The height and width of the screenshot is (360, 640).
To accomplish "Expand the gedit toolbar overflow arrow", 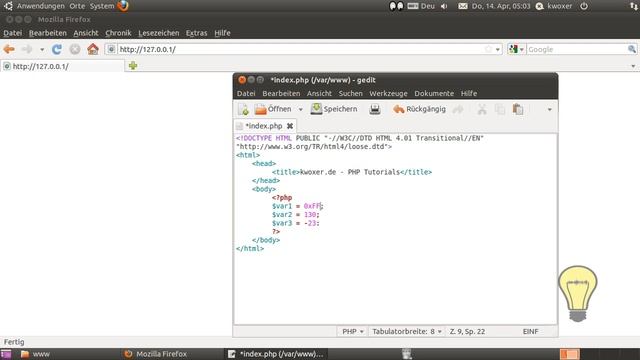I will point(549,109).
